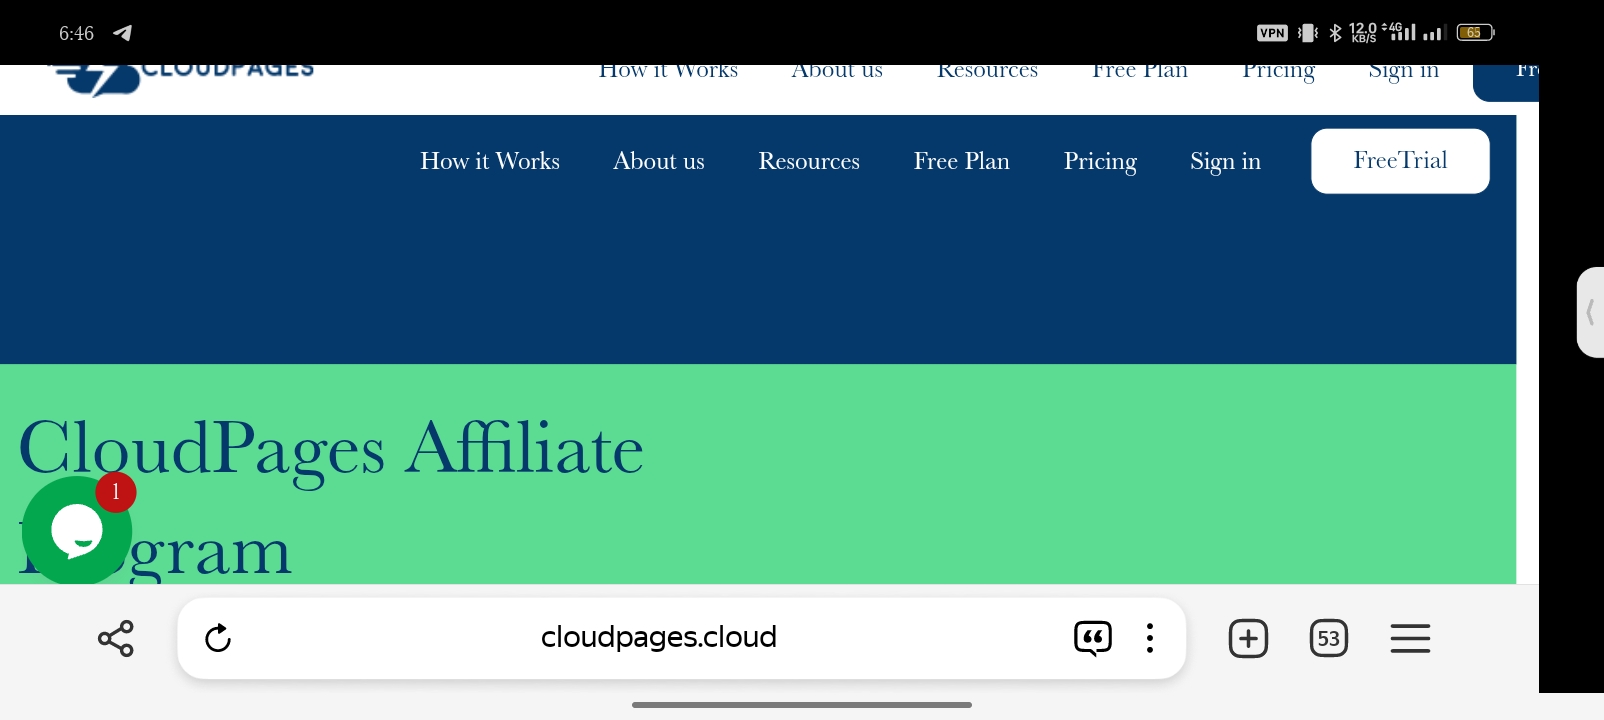Open About us in blue navigation bar

(659, 161)
